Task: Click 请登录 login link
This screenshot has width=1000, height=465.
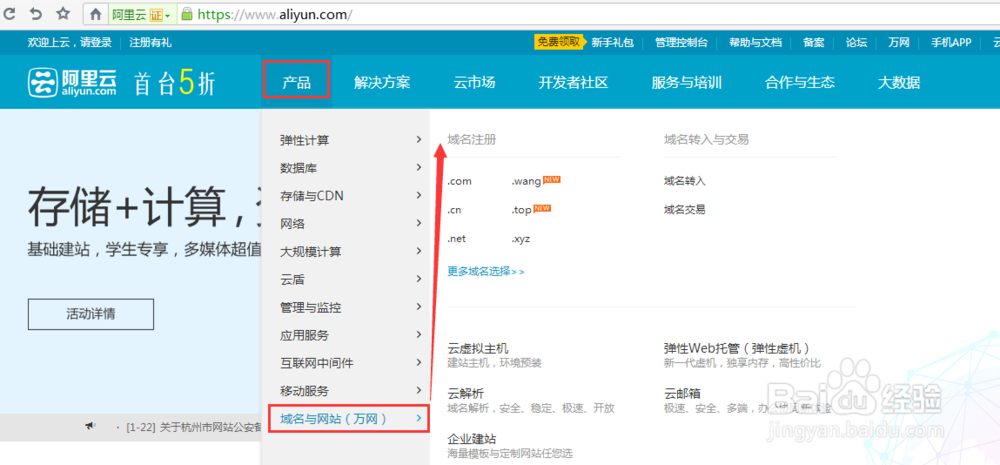Action: click(x=96, y=43)
